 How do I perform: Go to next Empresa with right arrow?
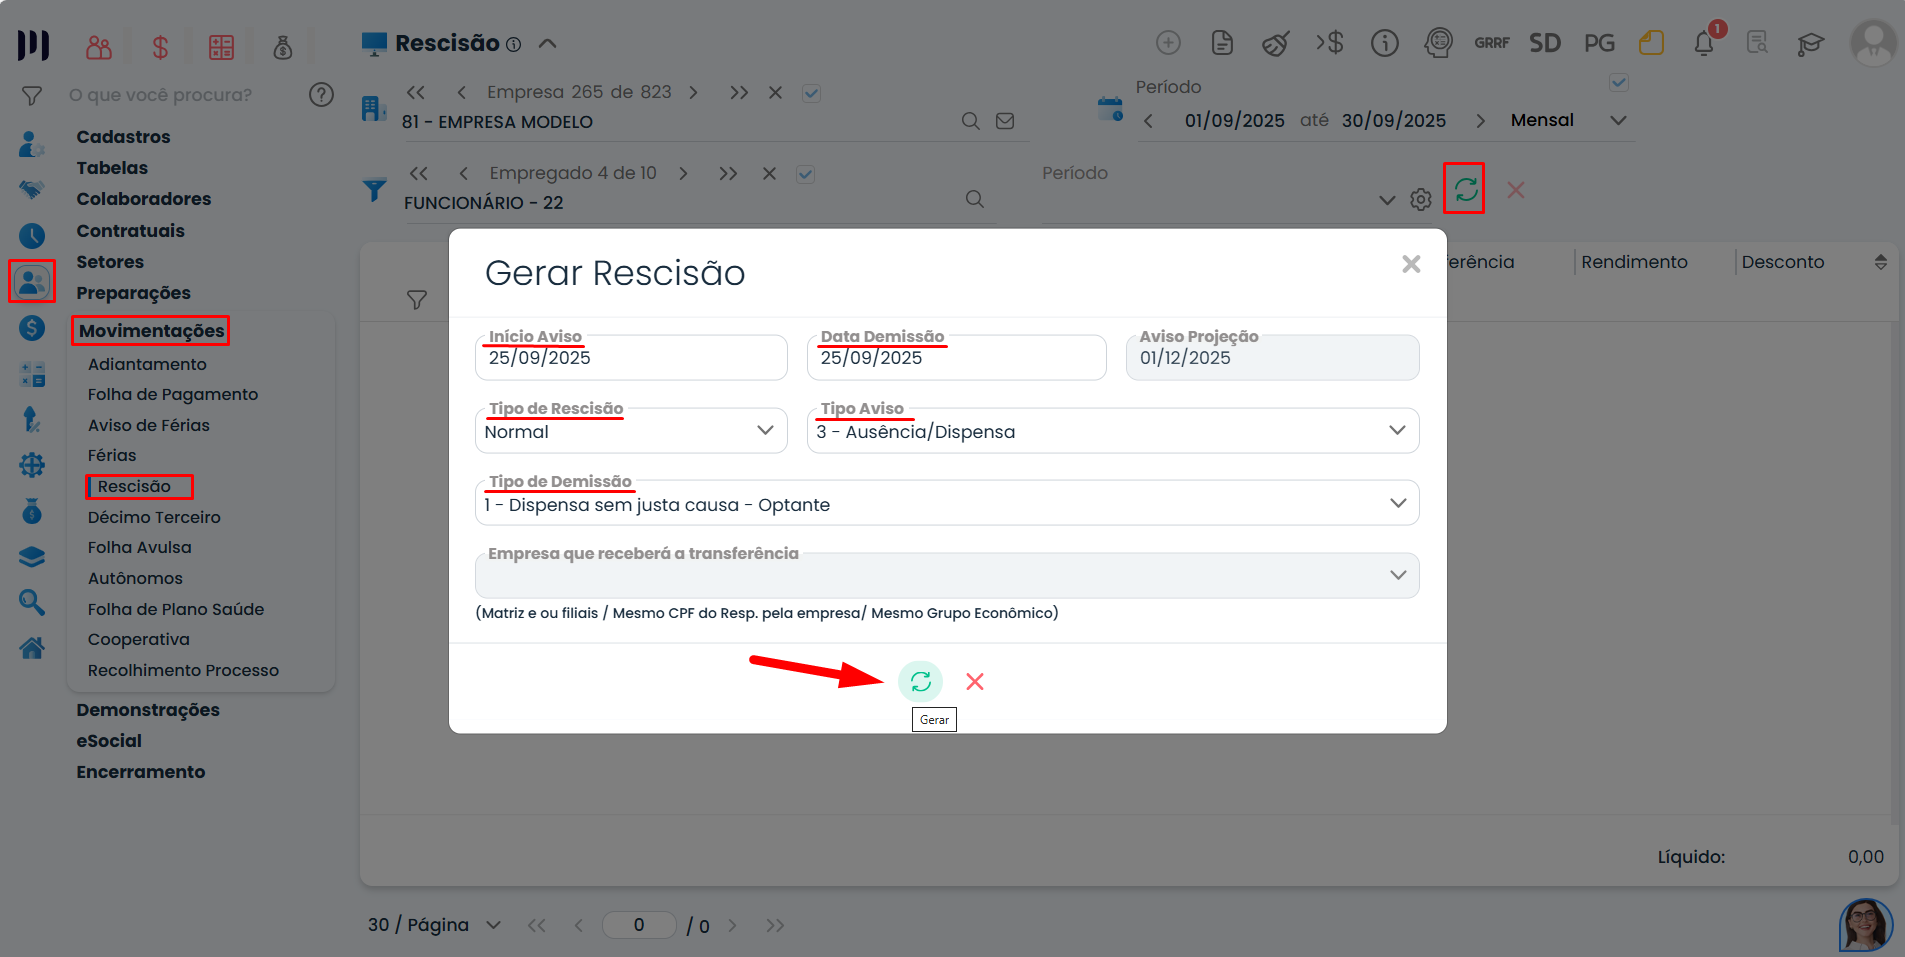694,93
